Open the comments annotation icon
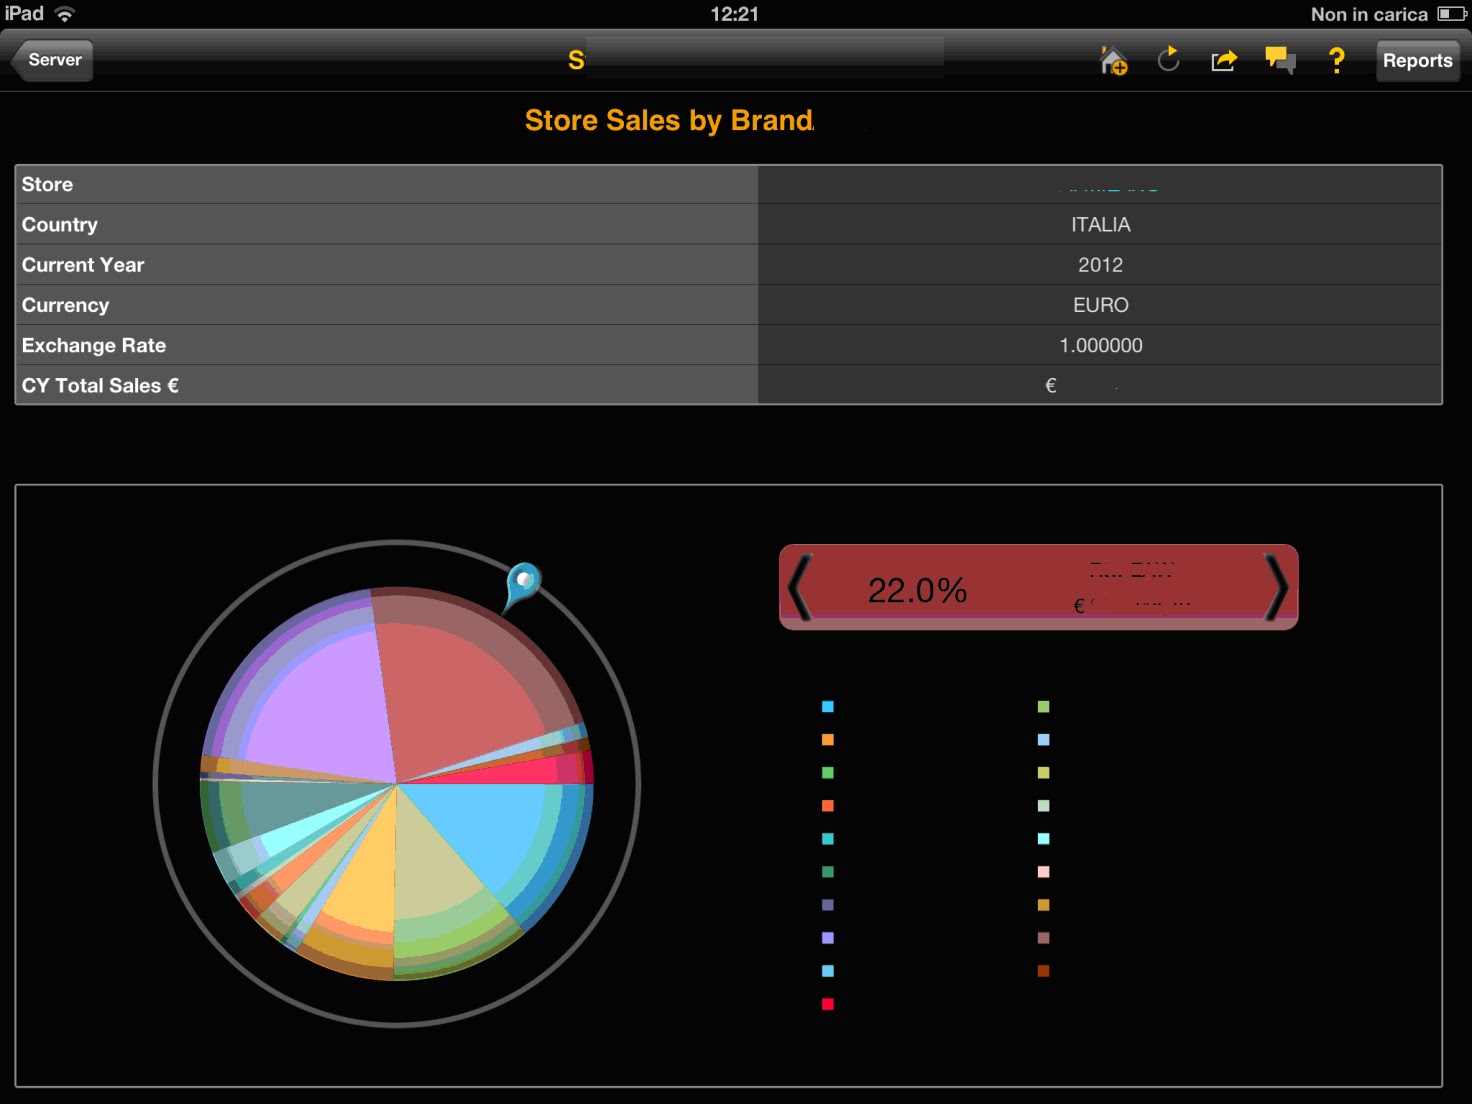Viewport: 1472px width, 1104px height. pyautogui.click(x=1280, y=60)
